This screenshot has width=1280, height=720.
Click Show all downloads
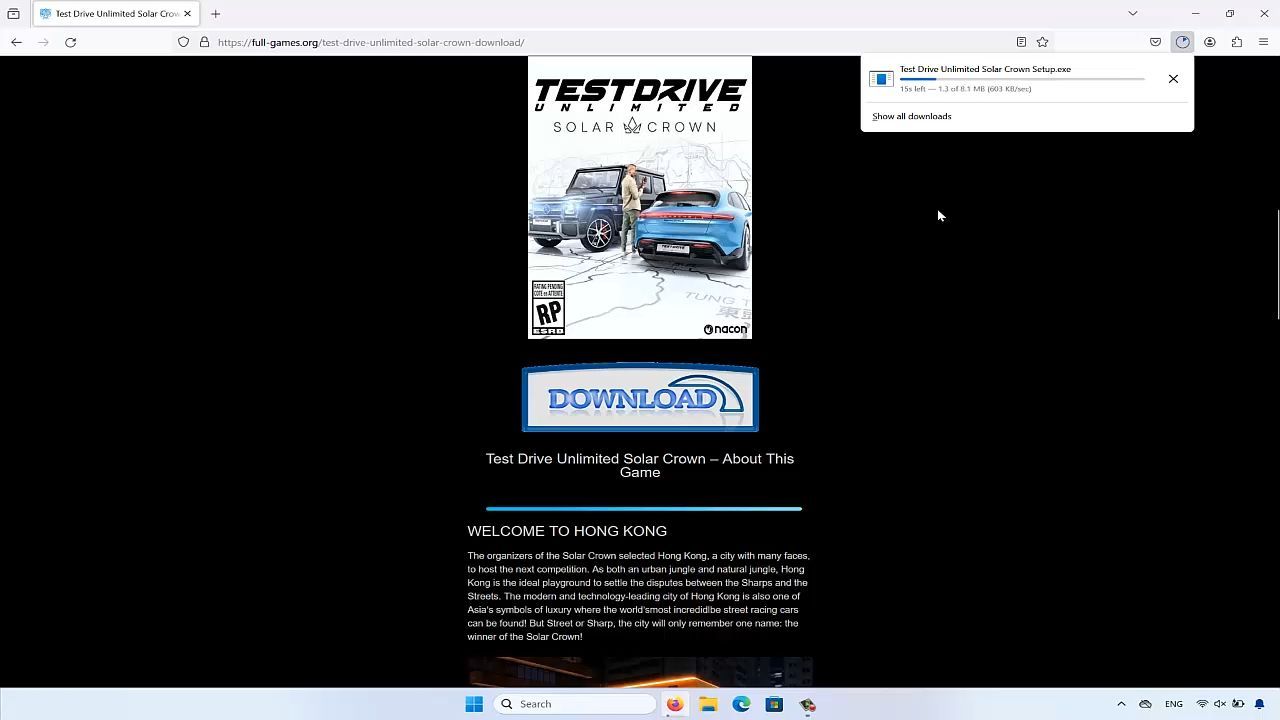pos(912,116)
